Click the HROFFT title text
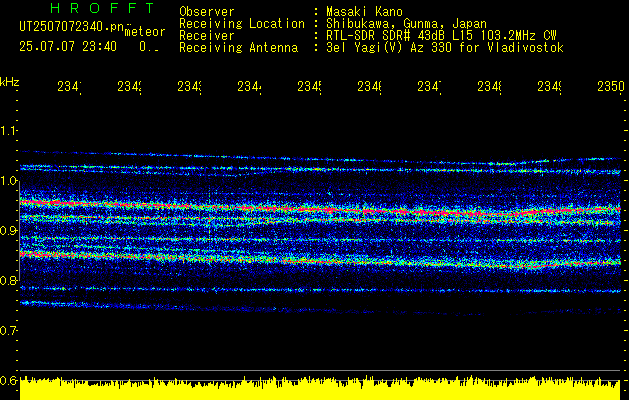 (103, 8)
